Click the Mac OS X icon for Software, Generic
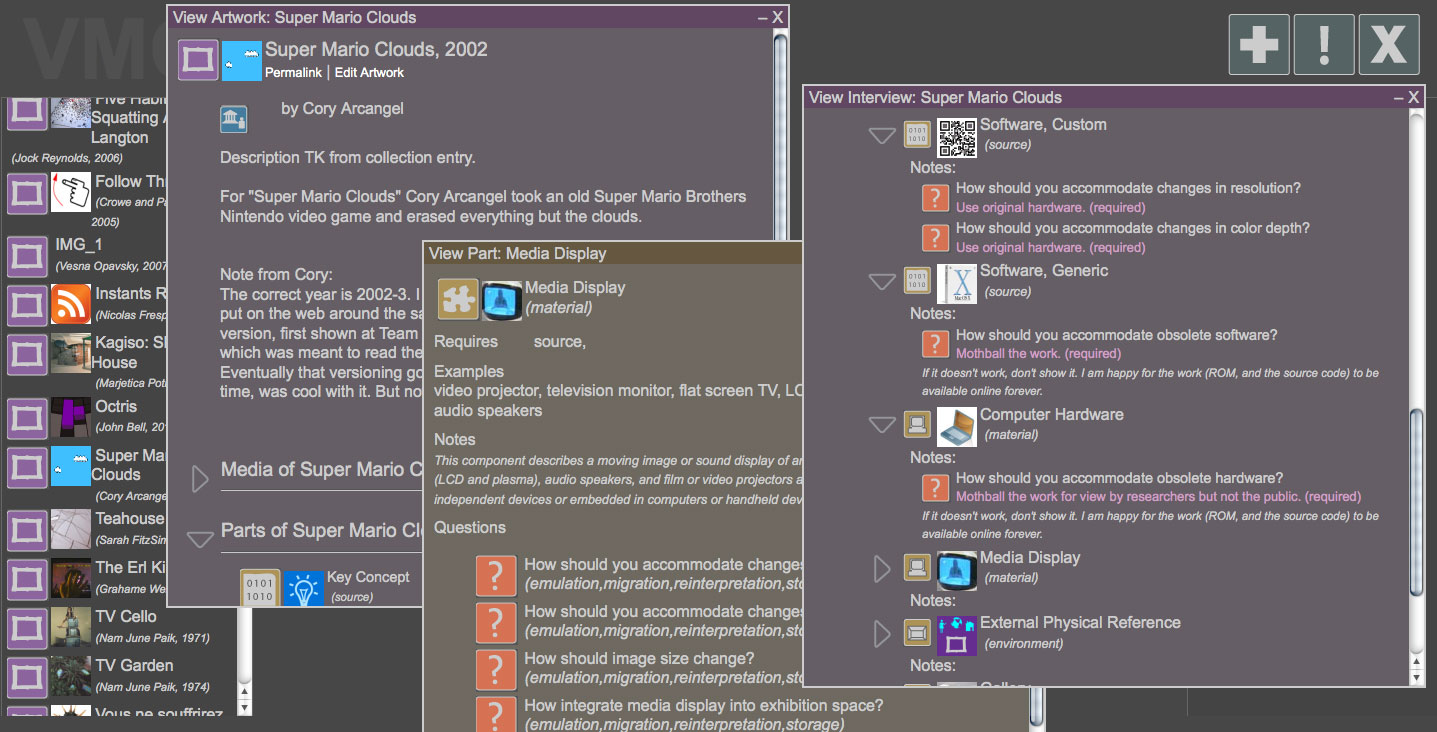This screenshot has height=732, width=1437. pos(956,284)
